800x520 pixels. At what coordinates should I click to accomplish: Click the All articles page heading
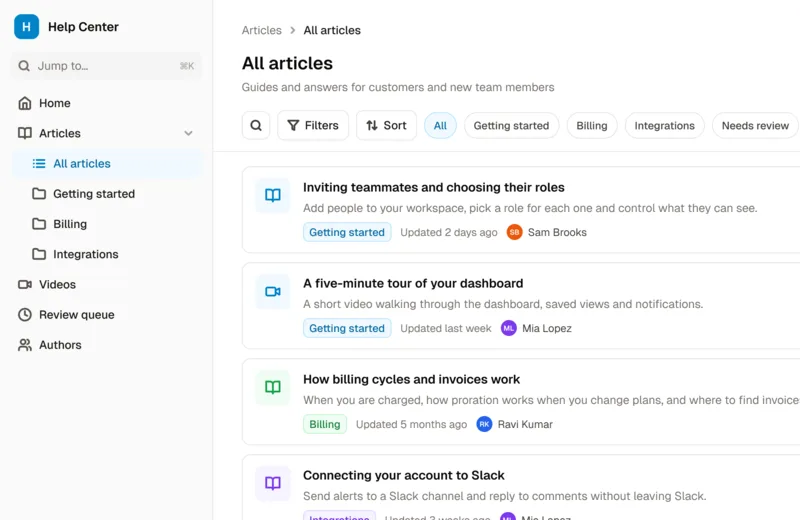(x=287, y=63)
